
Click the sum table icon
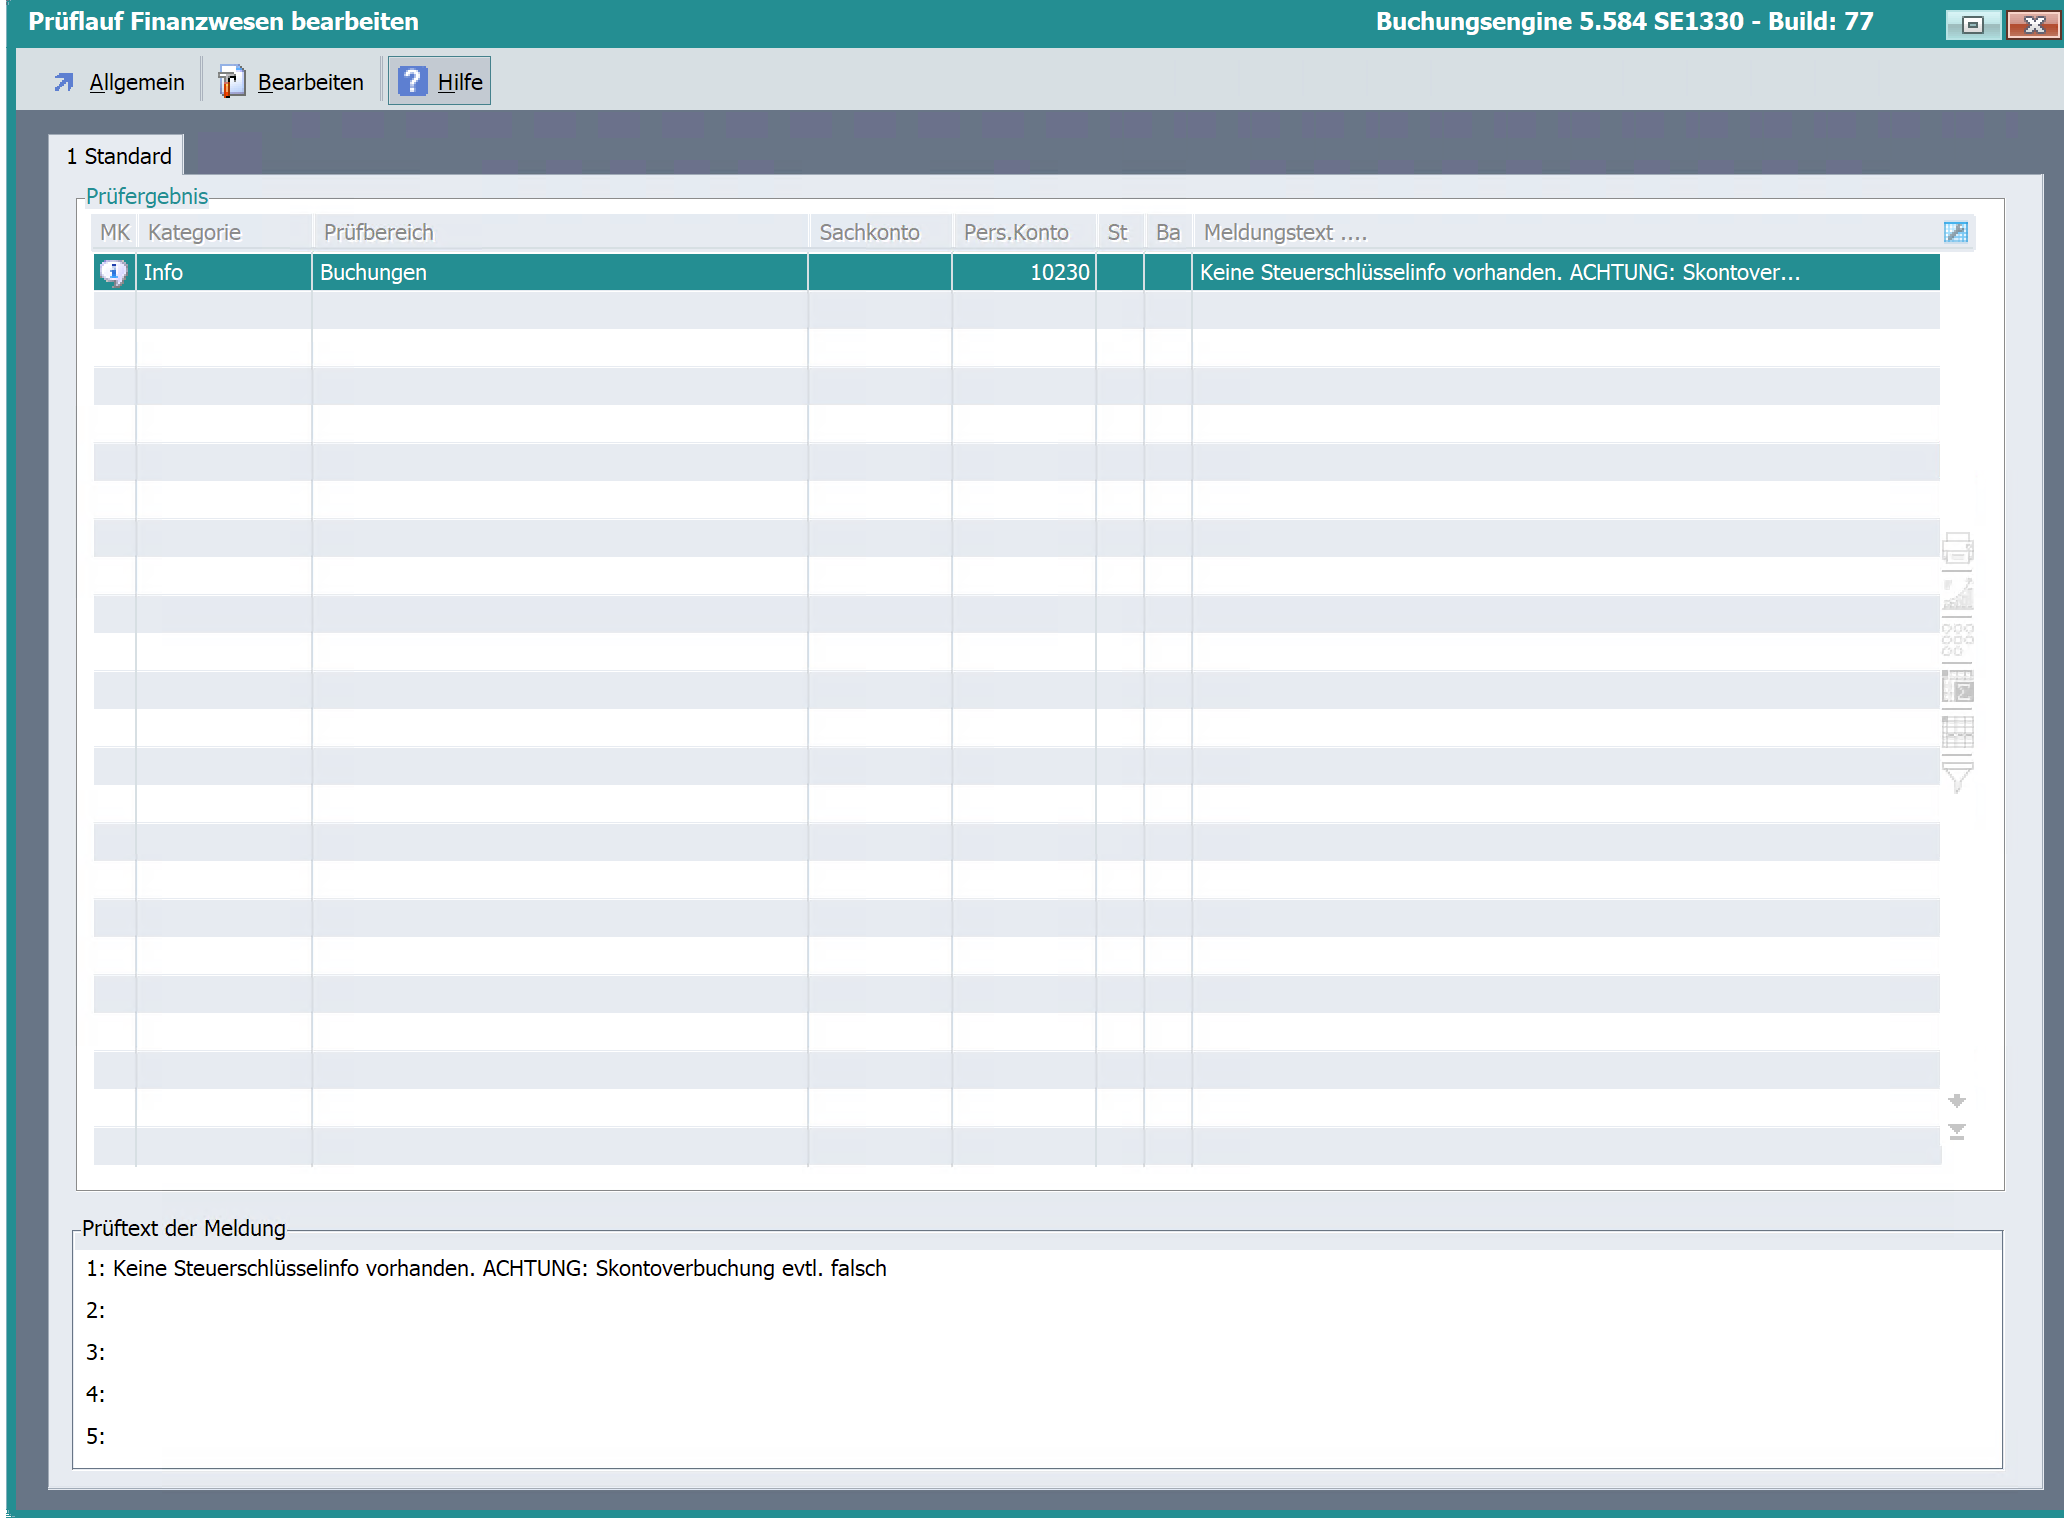1957,686
